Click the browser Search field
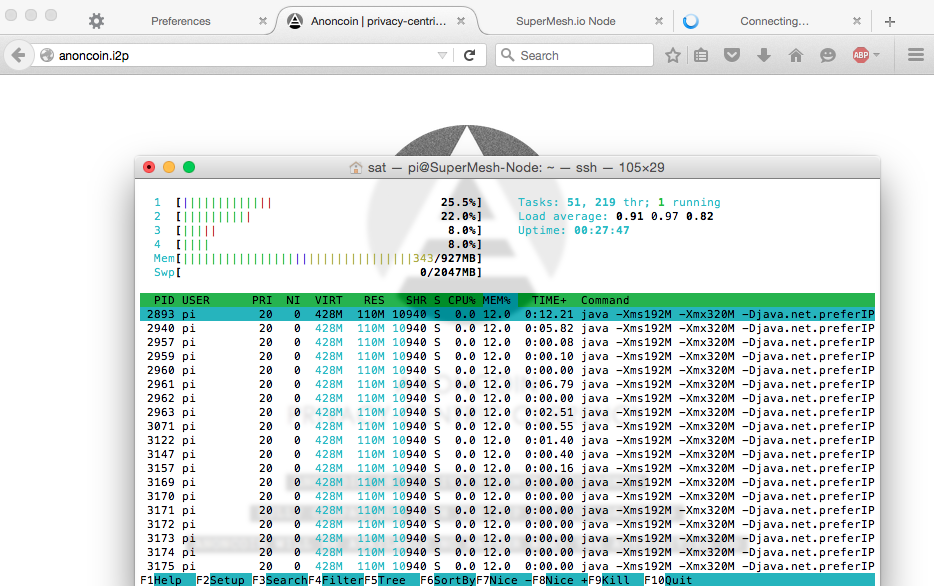 pos(574,55)
